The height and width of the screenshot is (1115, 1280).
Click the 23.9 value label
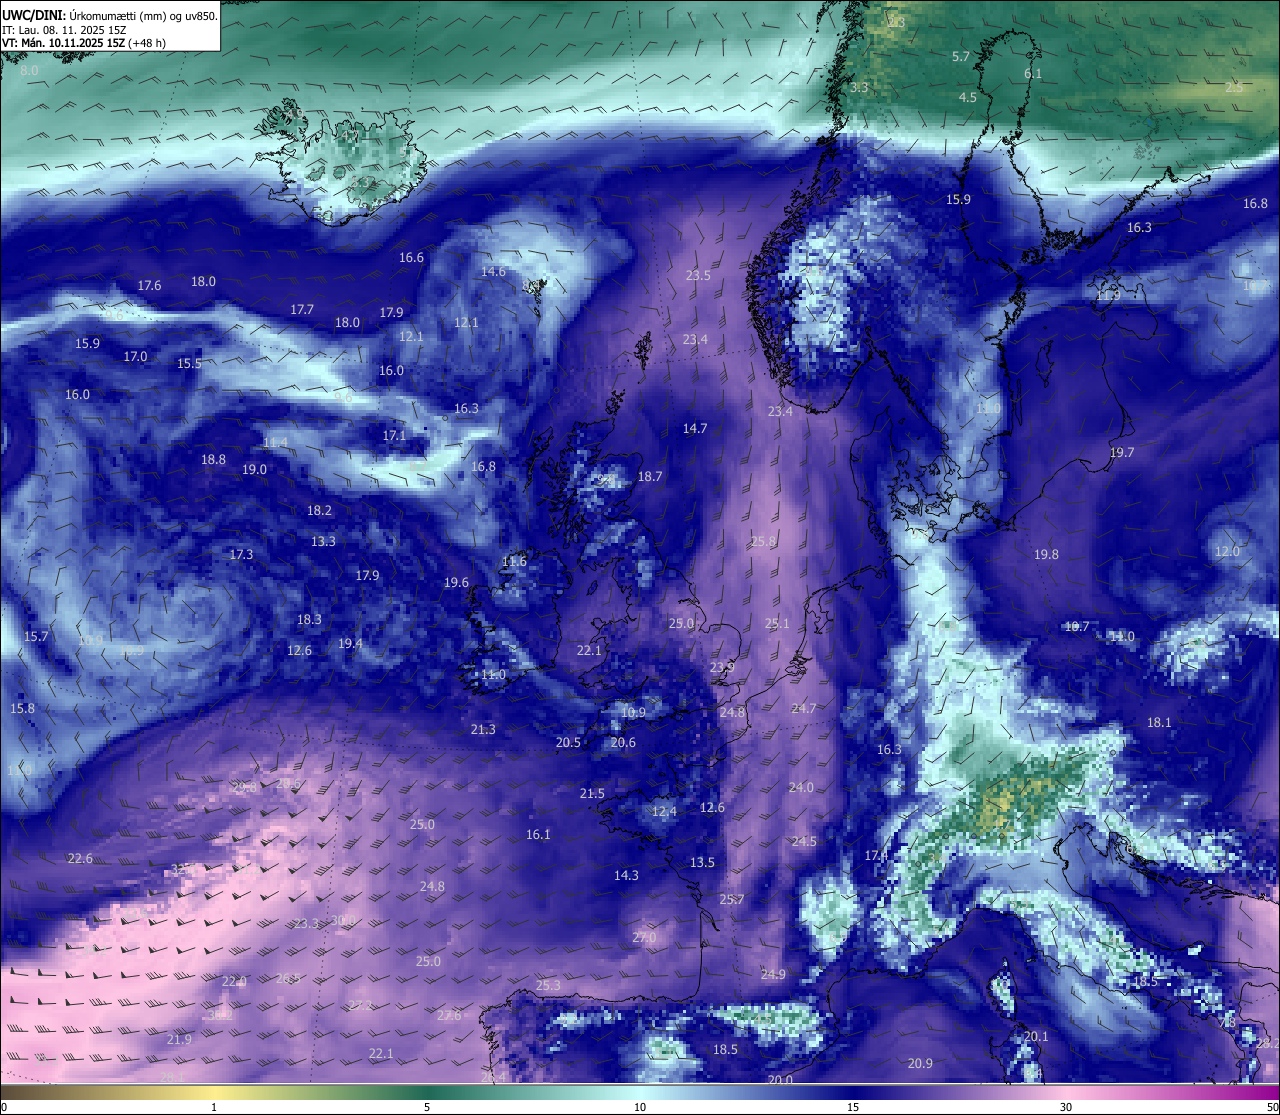pyautogui.click(x=722, y=667)
